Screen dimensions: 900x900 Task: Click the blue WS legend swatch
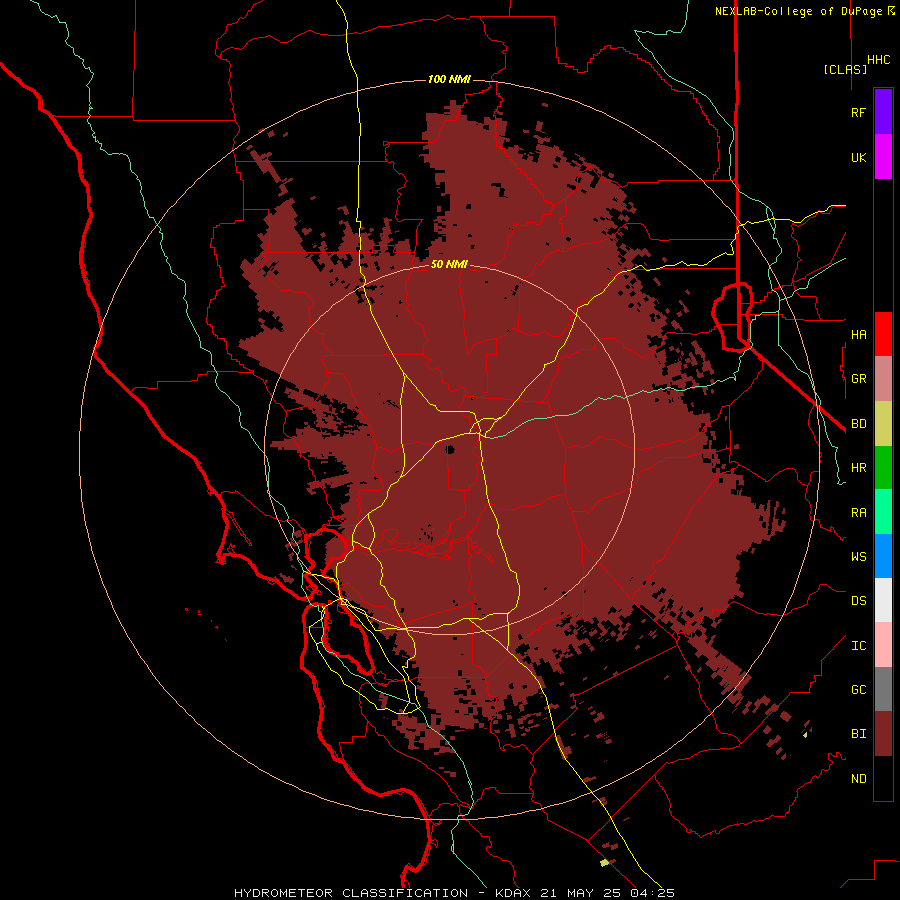tap(883, 556)
